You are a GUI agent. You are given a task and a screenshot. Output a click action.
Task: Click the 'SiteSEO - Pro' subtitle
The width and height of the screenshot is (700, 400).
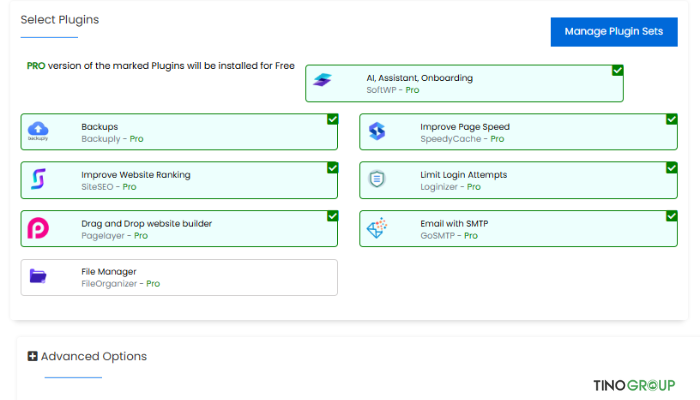point(108,187)
